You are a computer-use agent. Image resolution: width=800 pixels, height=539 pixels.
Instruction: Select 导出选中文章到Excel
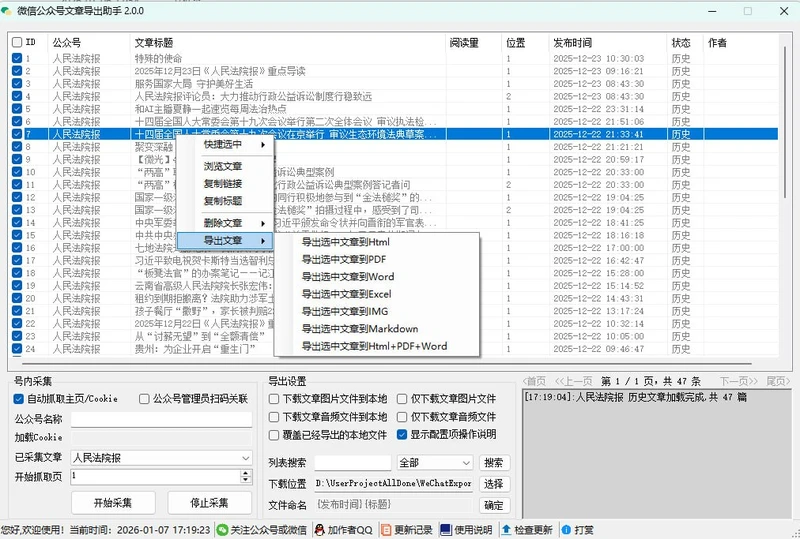377,294
